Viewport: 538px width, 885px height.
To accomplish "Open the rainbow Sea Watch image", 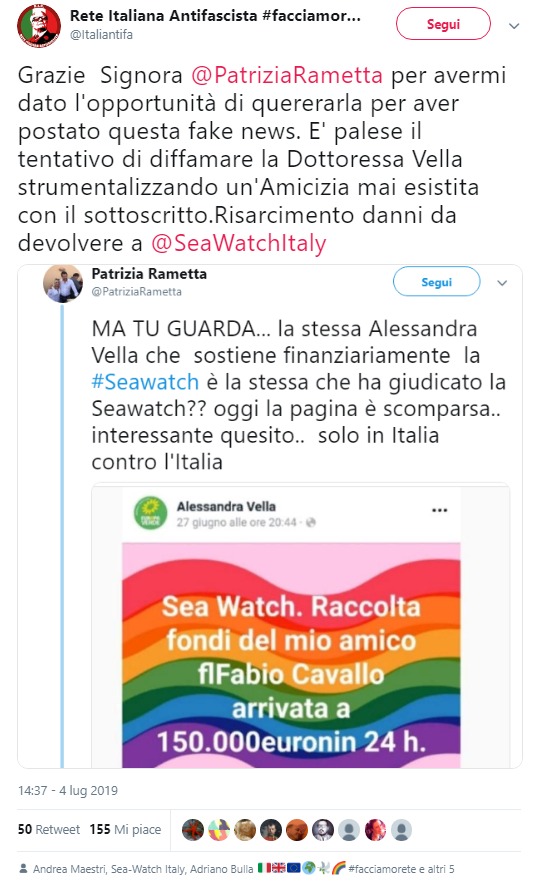I will click(x=291, y=655).
